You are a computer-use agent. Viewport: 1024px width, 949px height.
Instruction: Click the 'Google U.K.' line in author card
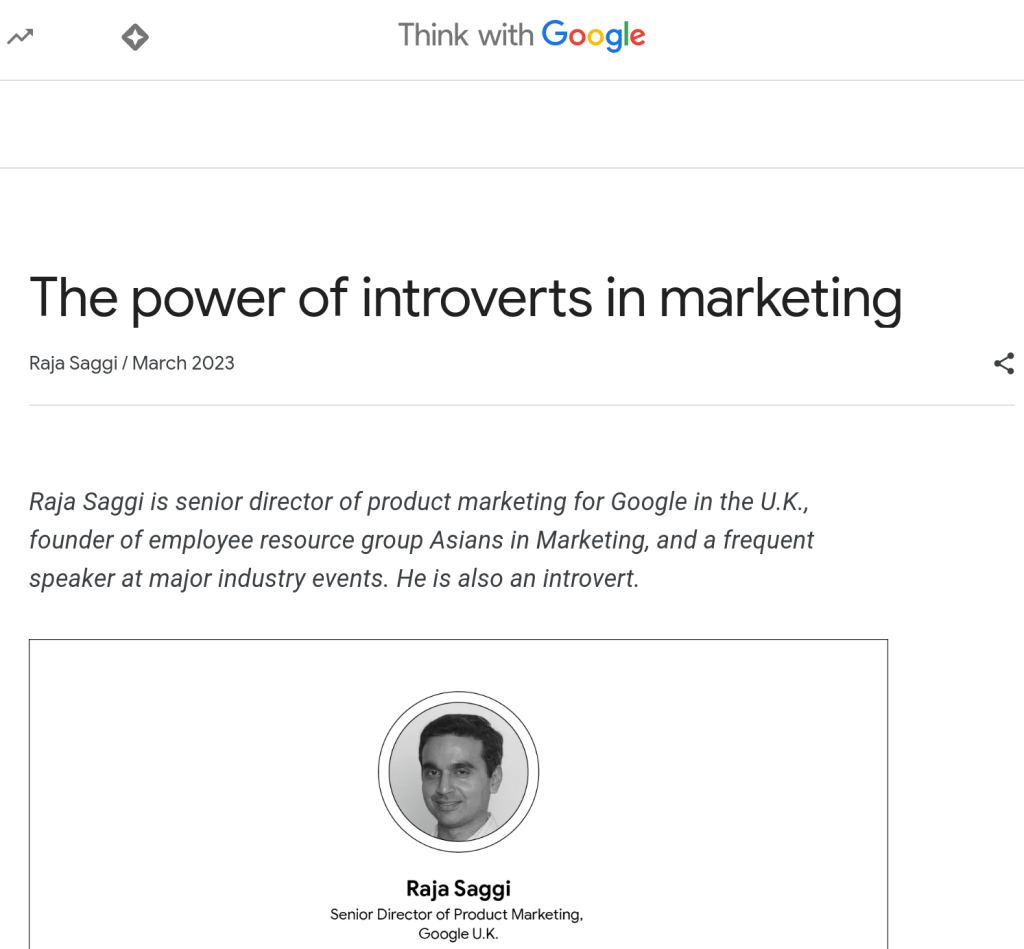tap(458, 934)
